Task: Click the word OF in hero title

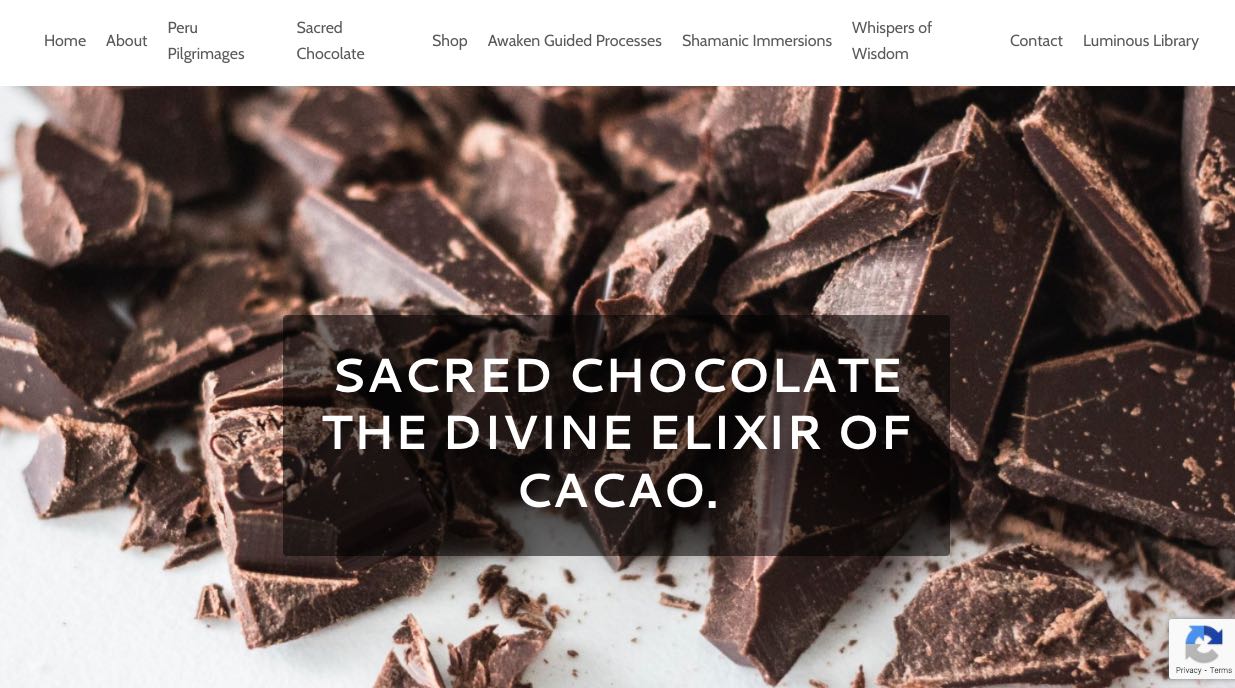Action: 876,433
